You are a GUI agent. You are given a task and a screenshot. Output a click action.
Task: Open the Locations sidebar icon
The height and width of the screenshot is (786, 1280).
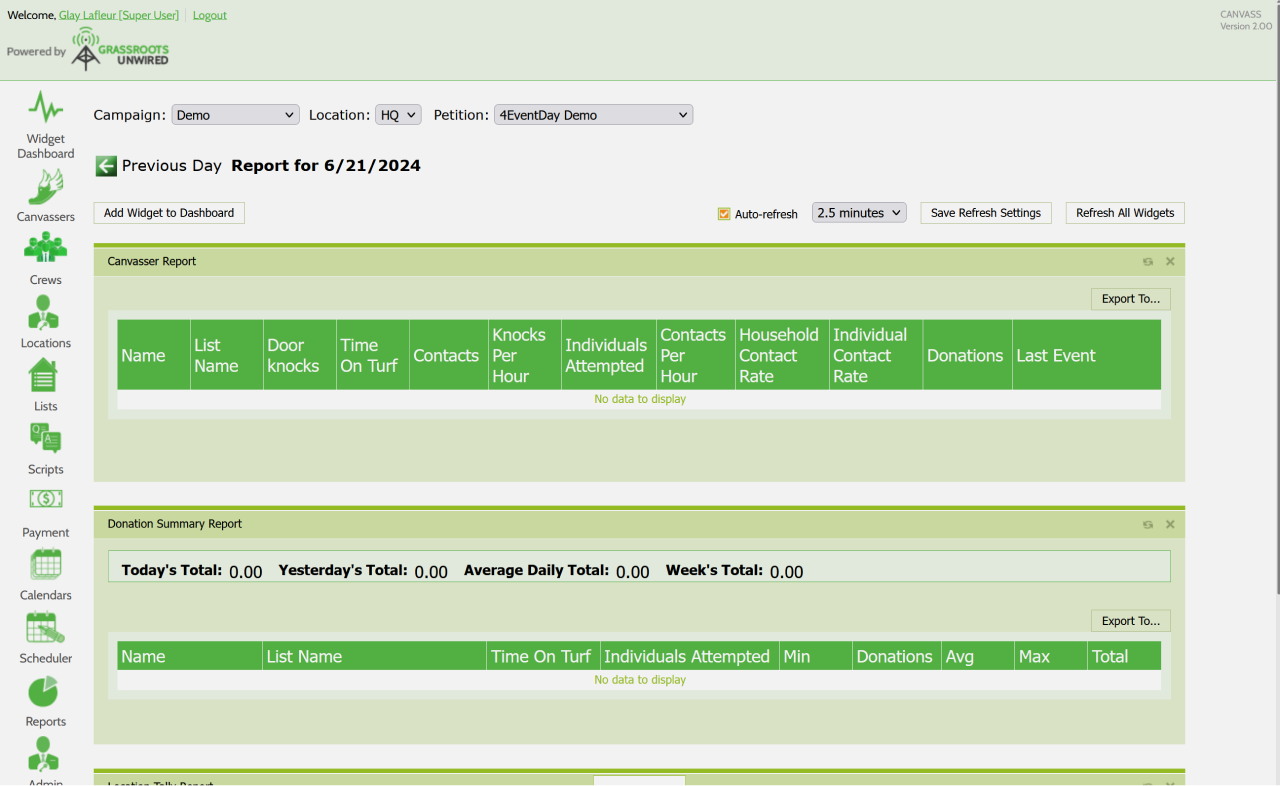[45, 312]
